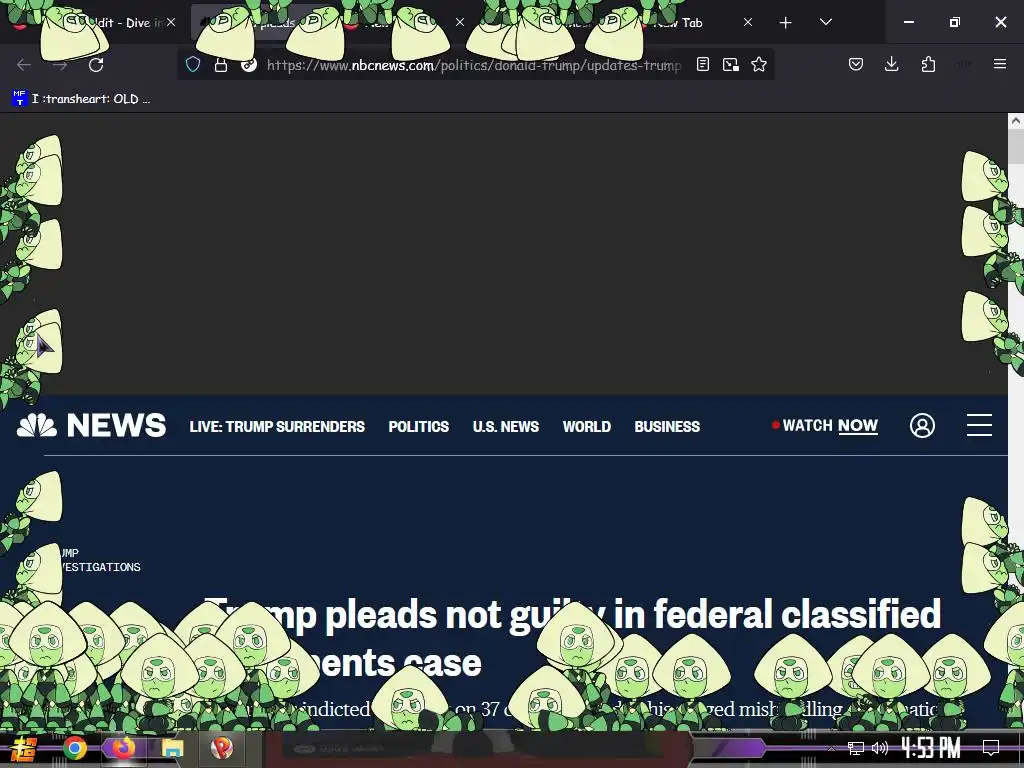The image size is (1024, 768).
Task: Open the Firefox application menu
Action: coord(1000,64)
